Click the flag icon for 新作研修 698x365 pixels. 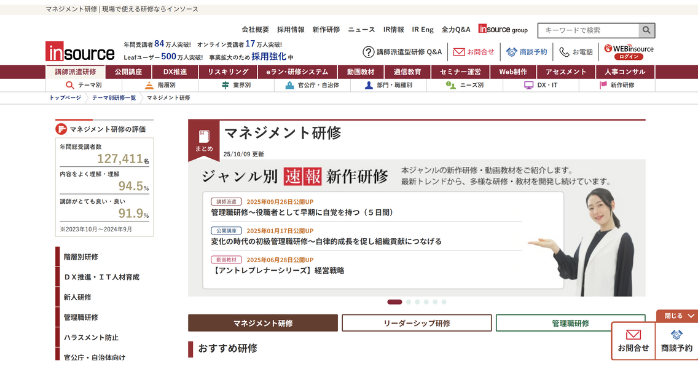[603, 85]
